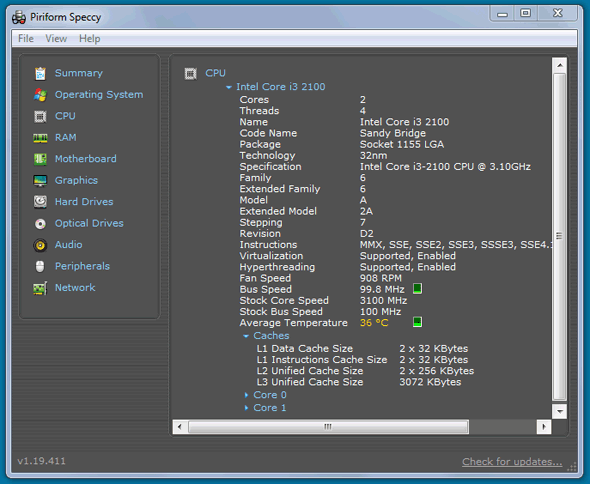The image size is (590, 484).
Task: View the Network section
Action: 75,288
